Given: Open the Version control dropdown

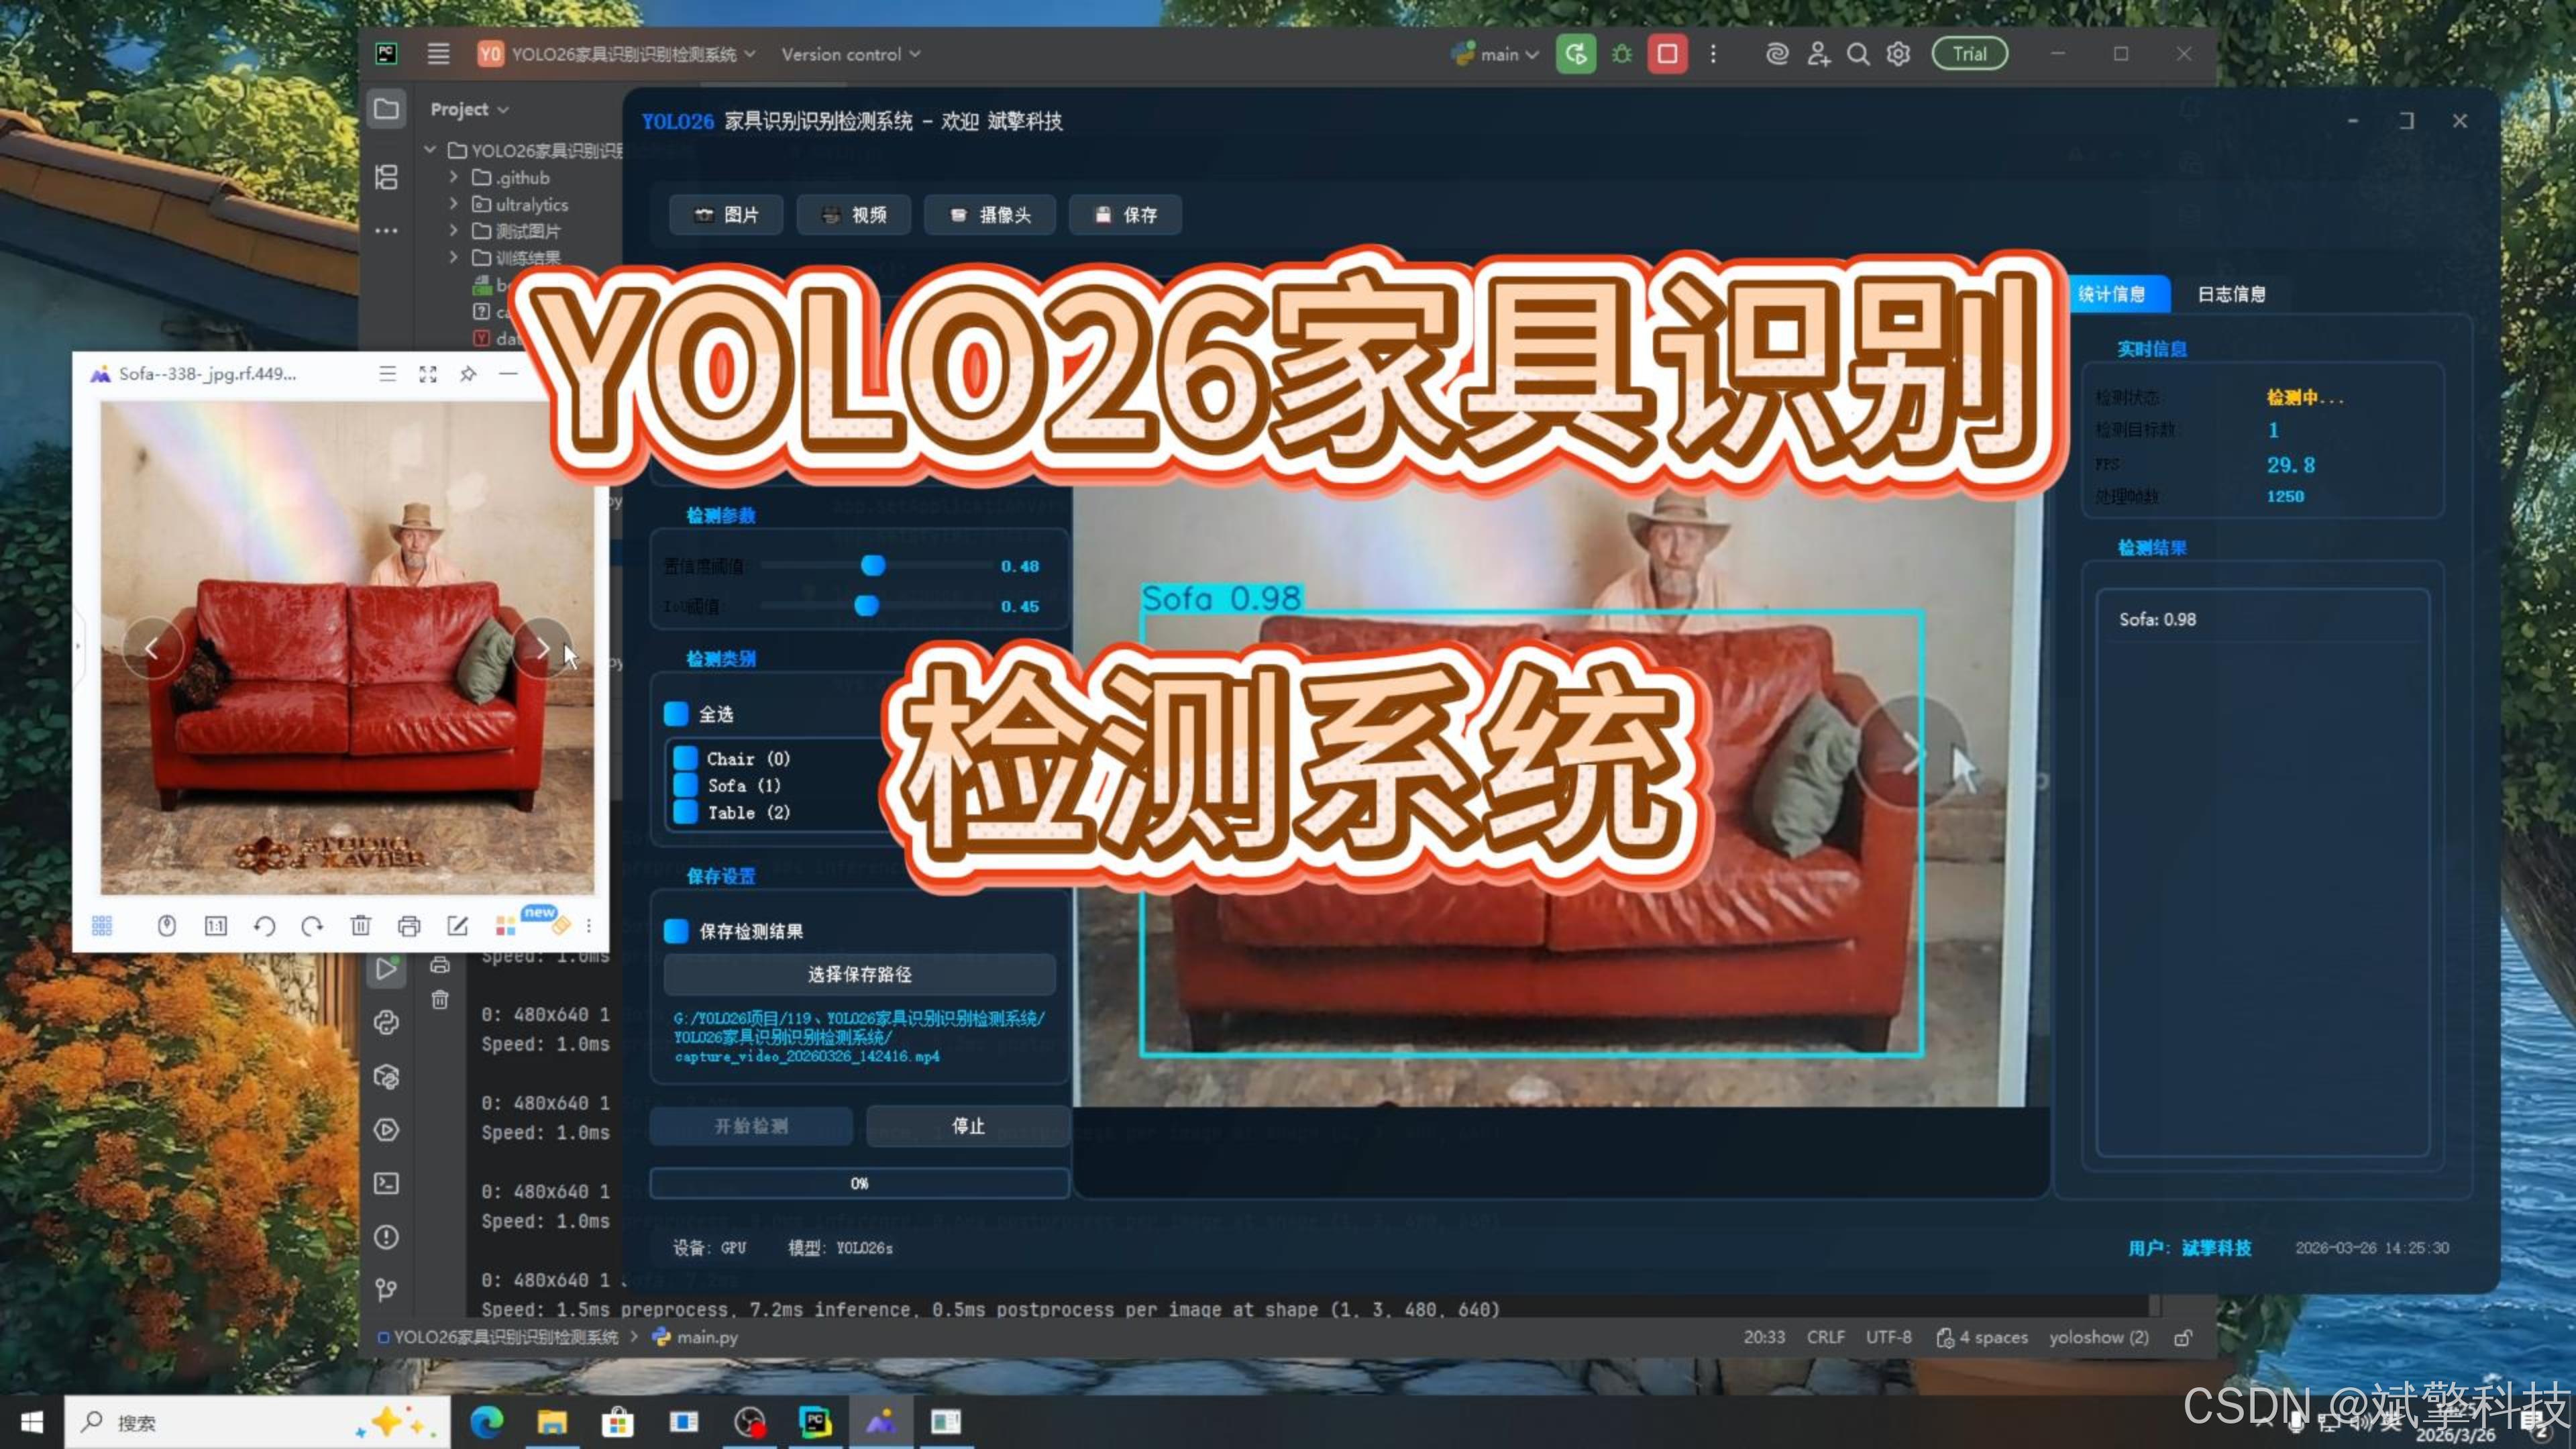Looking at the screenshot, I should pyautogui.click(x=850, y=54).
